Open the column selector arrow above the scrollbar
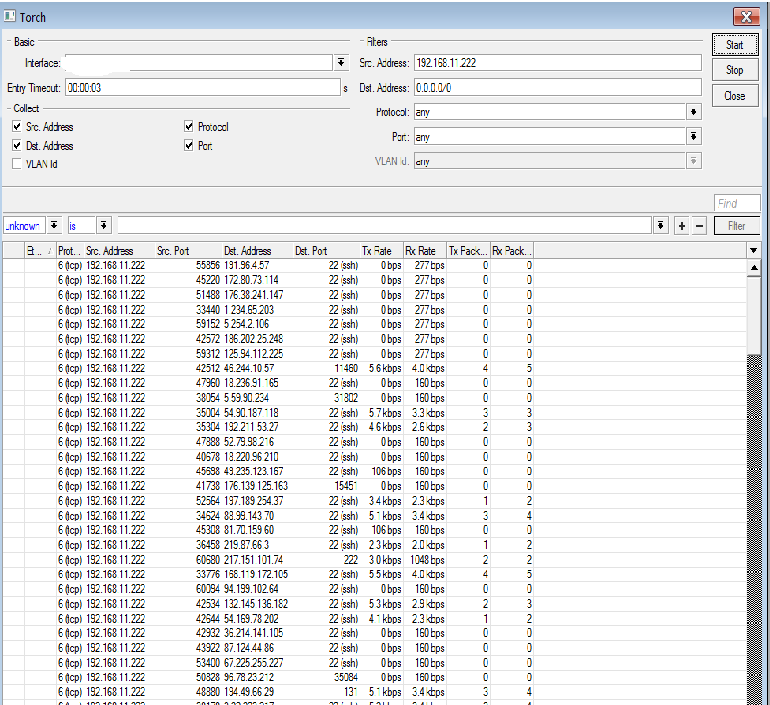The height and width of the screenshot is (705, 770). tap(753, 251)
